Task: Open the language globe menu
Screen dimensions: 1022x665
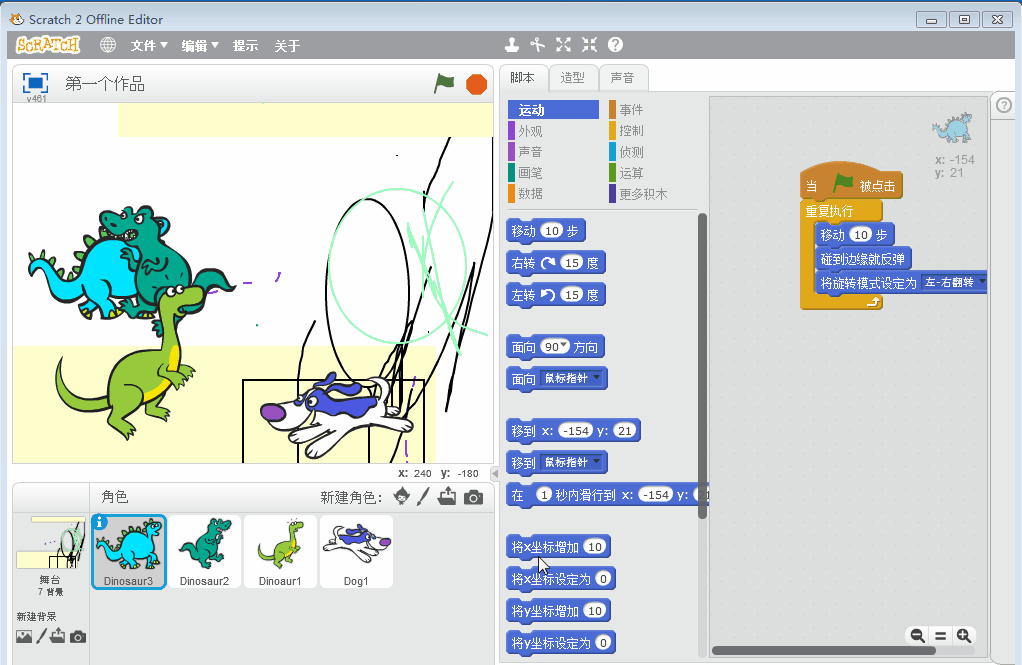Action: point(108,45)
